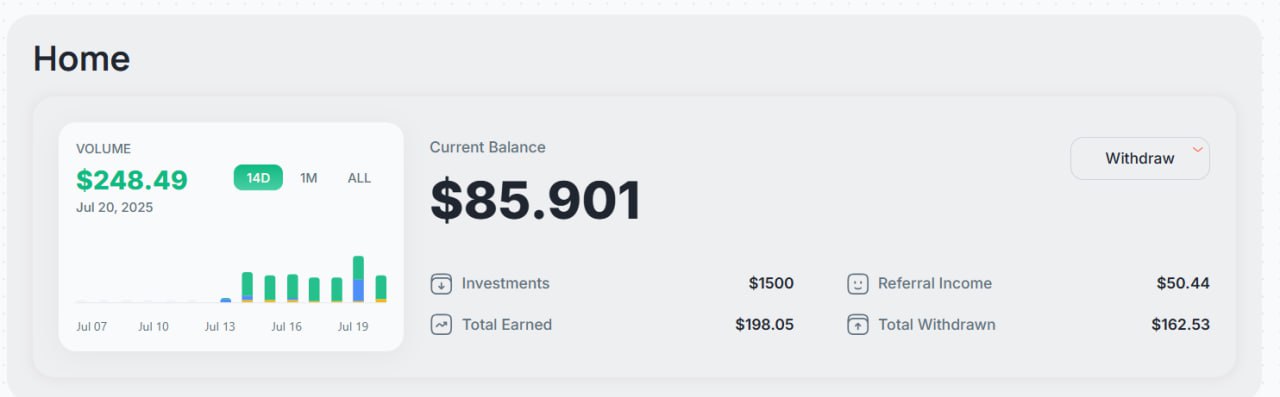Screen dimensions: 1280x397
Task: Expand the red chevron on Withdraw
Action: [x=1197, y=150]
